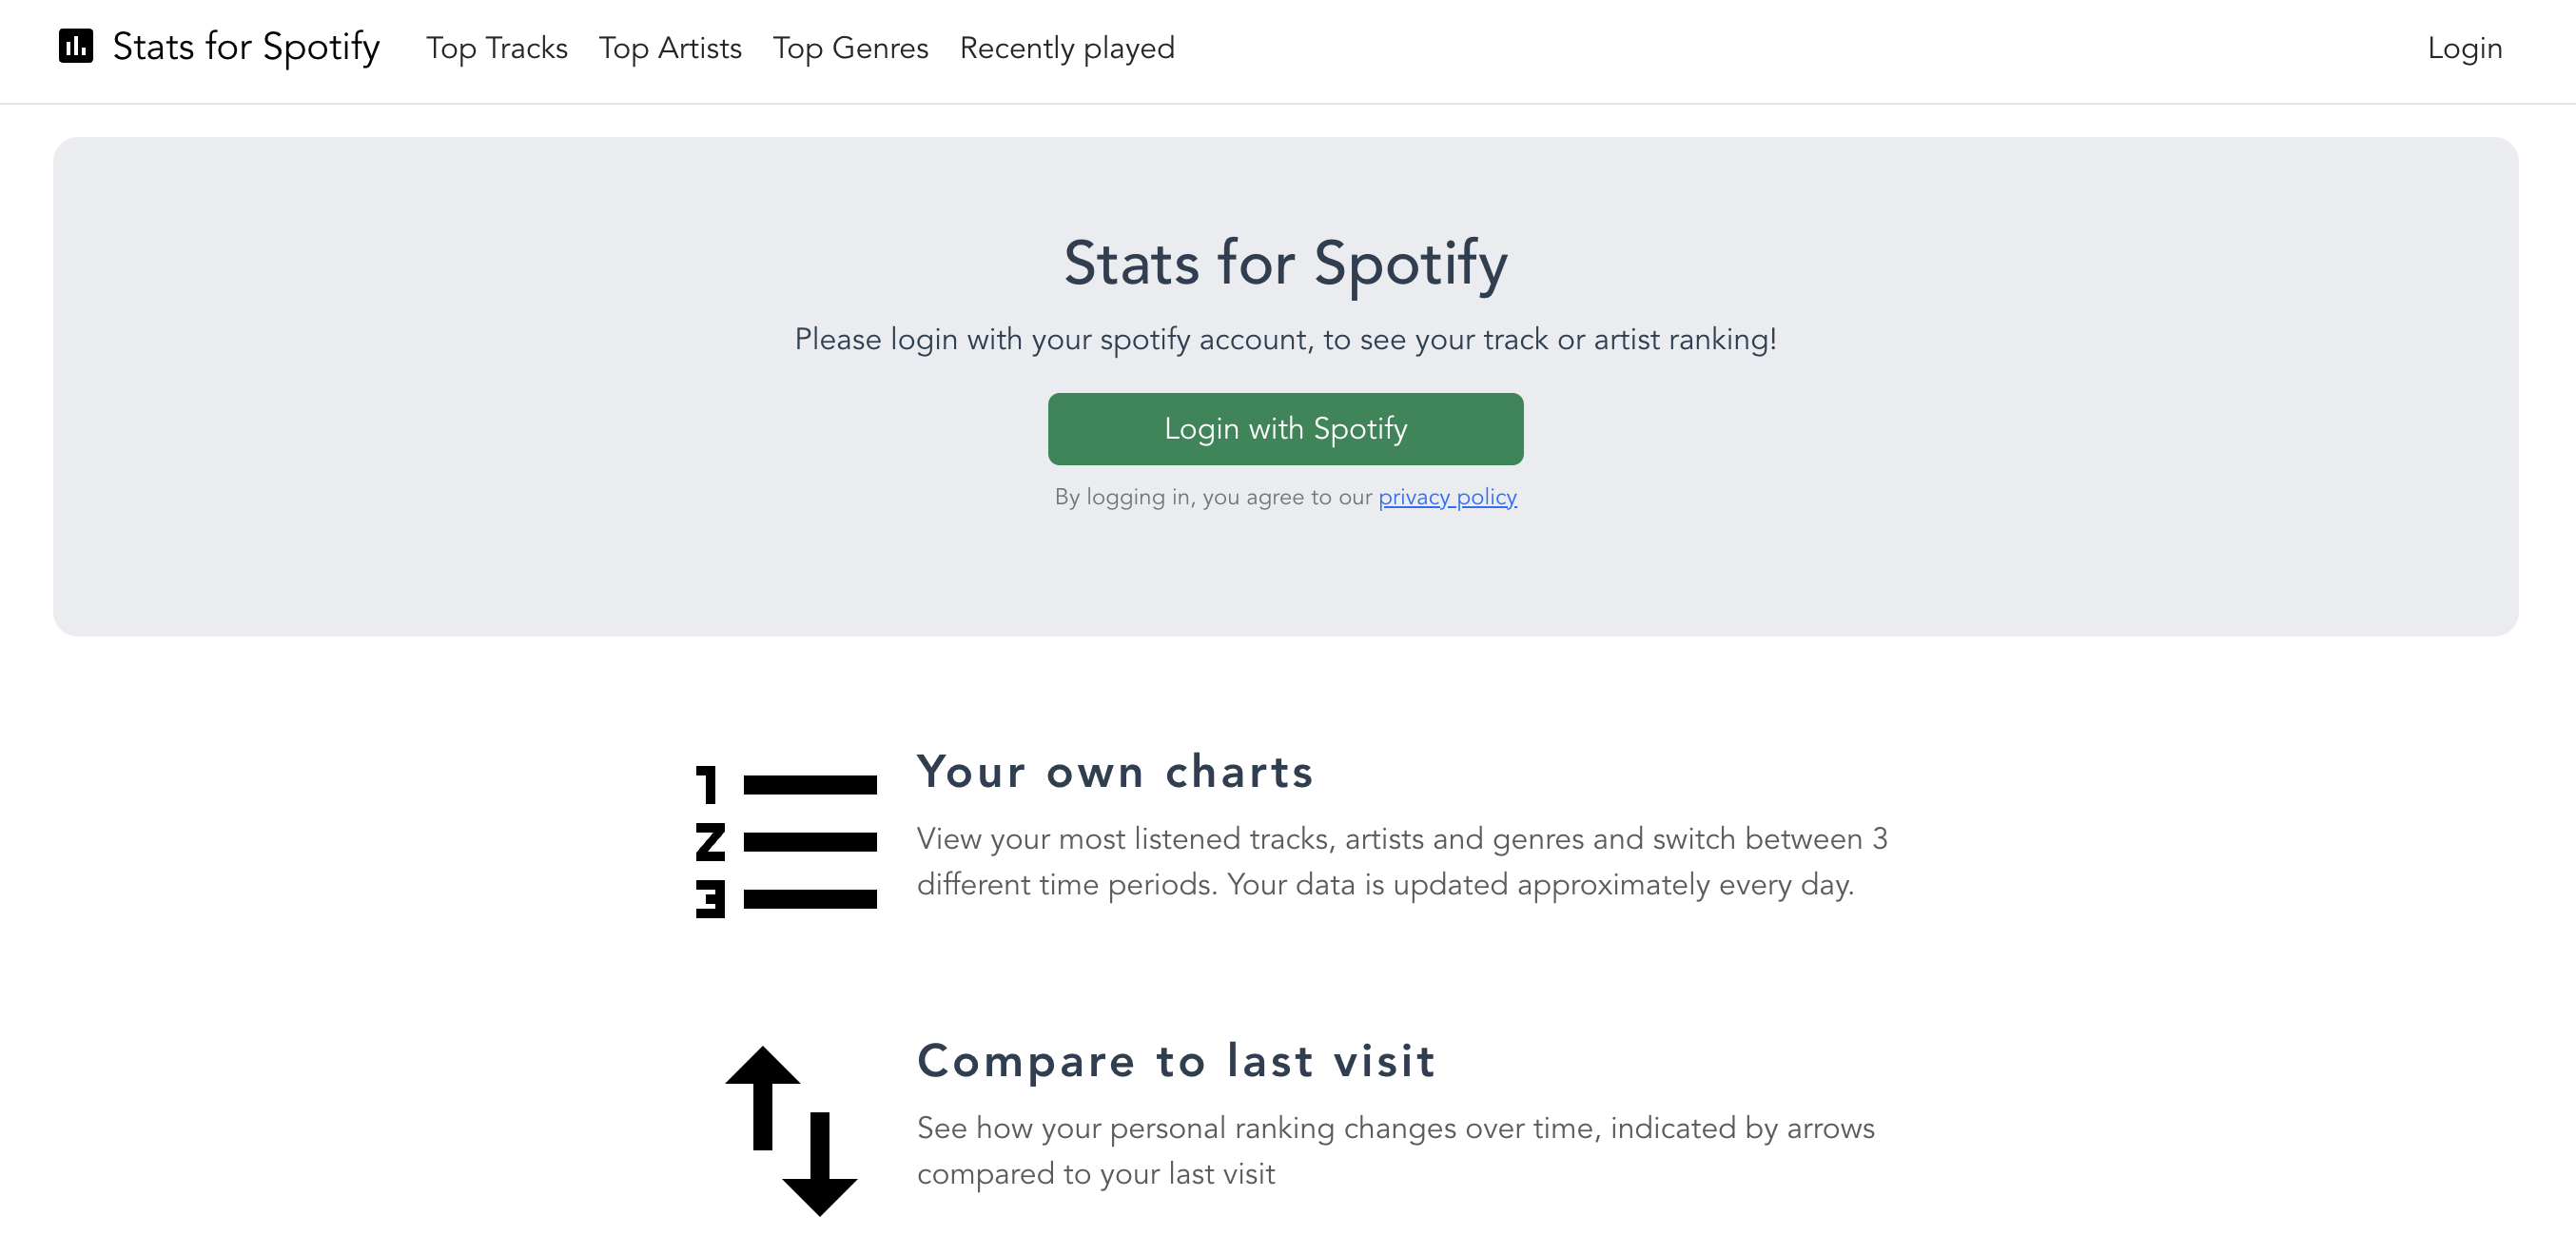
Task: Open the site home via the logo
Action: pos(220,46)
